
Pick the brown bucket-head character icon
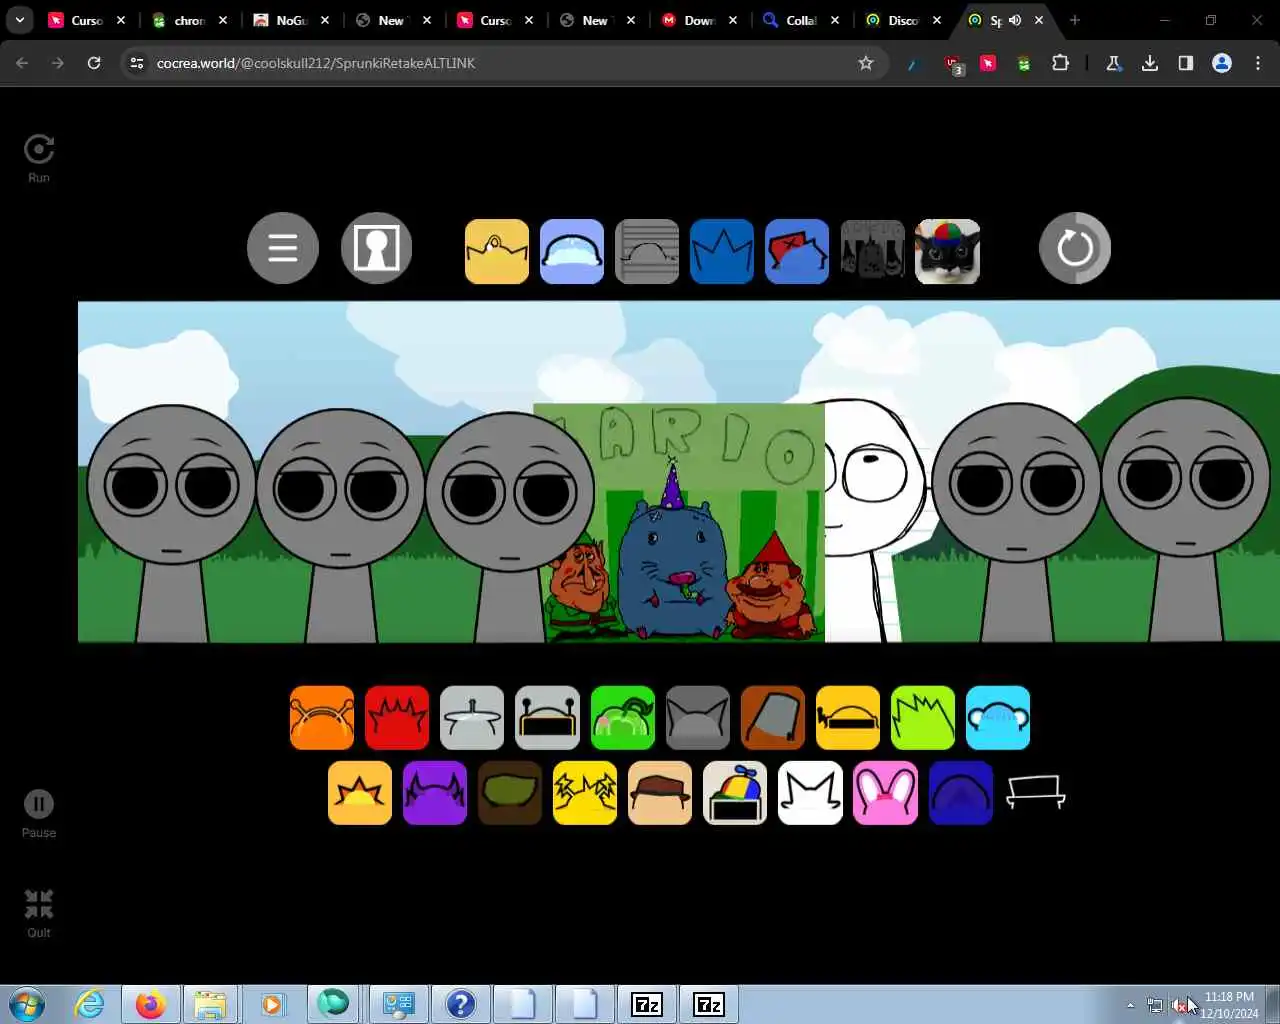(773, 718)
